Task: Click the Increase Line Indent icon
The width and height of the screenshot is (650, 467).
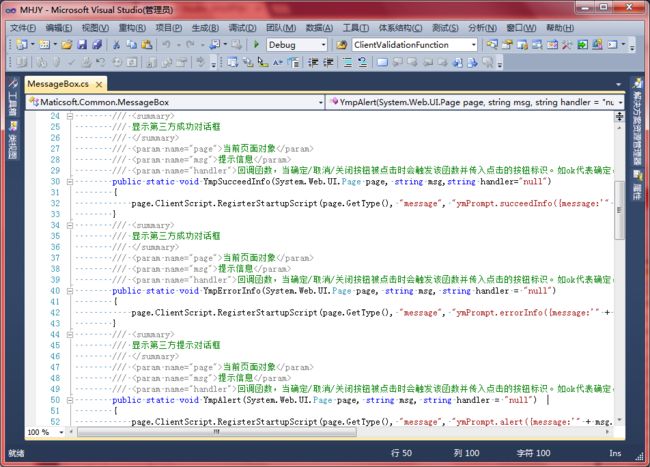Action: click(328, 62)
